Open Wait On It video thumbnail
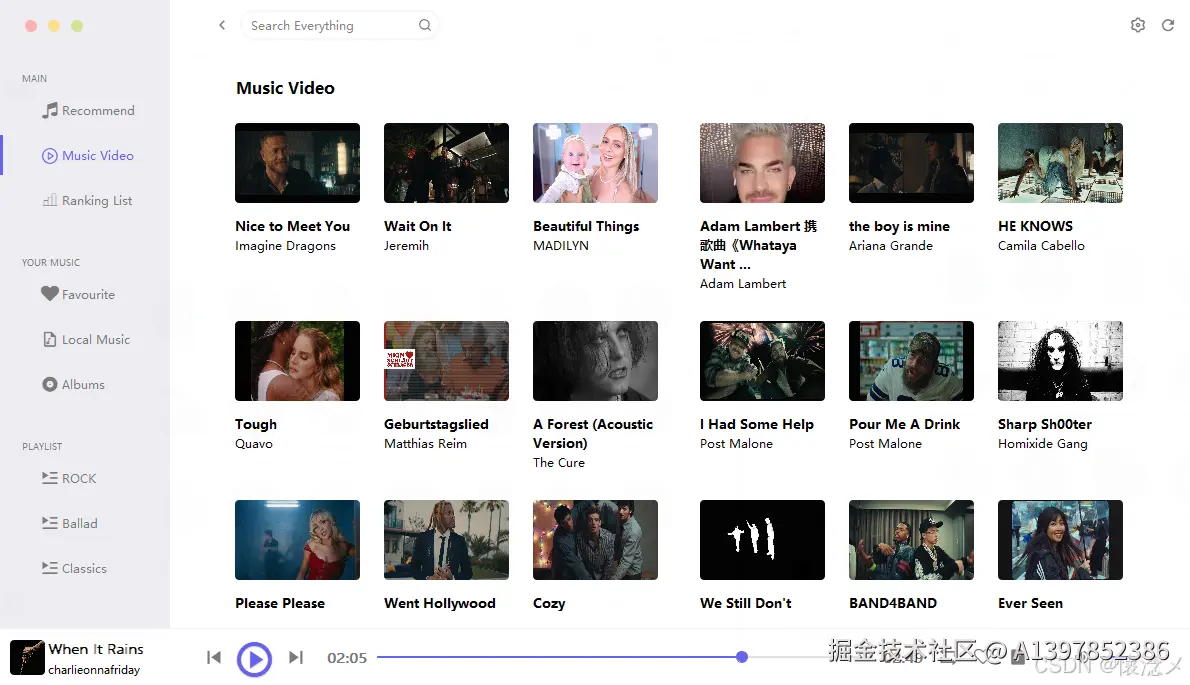 pos(446,163)
